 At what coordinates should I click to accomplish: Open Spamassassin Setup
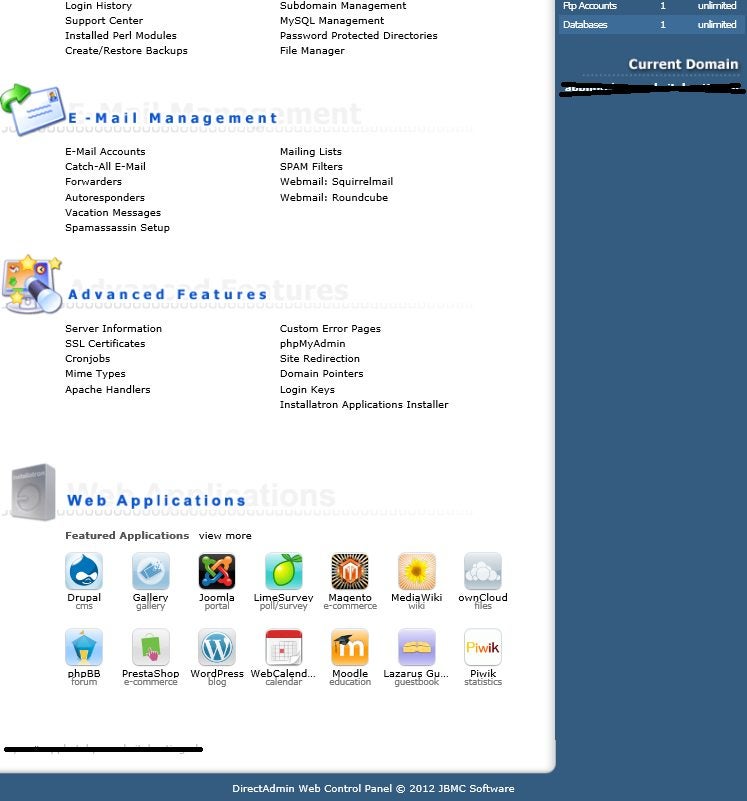[x=118, y=228]
